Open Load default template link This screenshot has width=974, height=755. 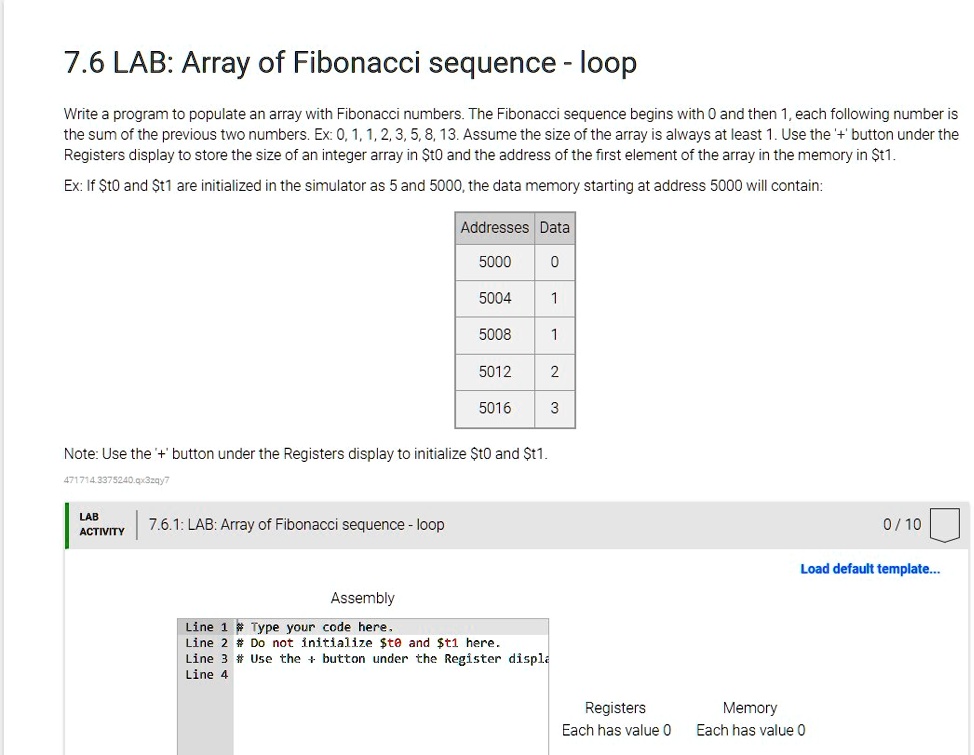click(x=870, y=569)
